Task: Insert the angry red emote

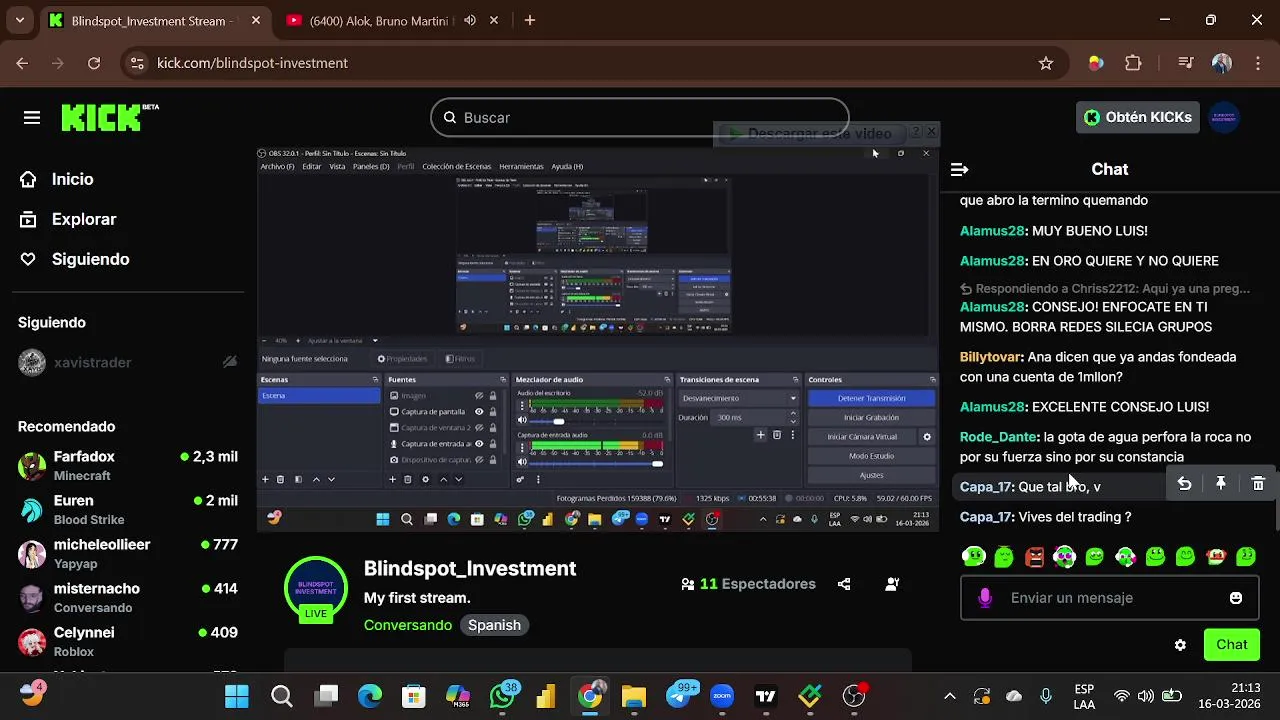Action: click(1034, 557)
